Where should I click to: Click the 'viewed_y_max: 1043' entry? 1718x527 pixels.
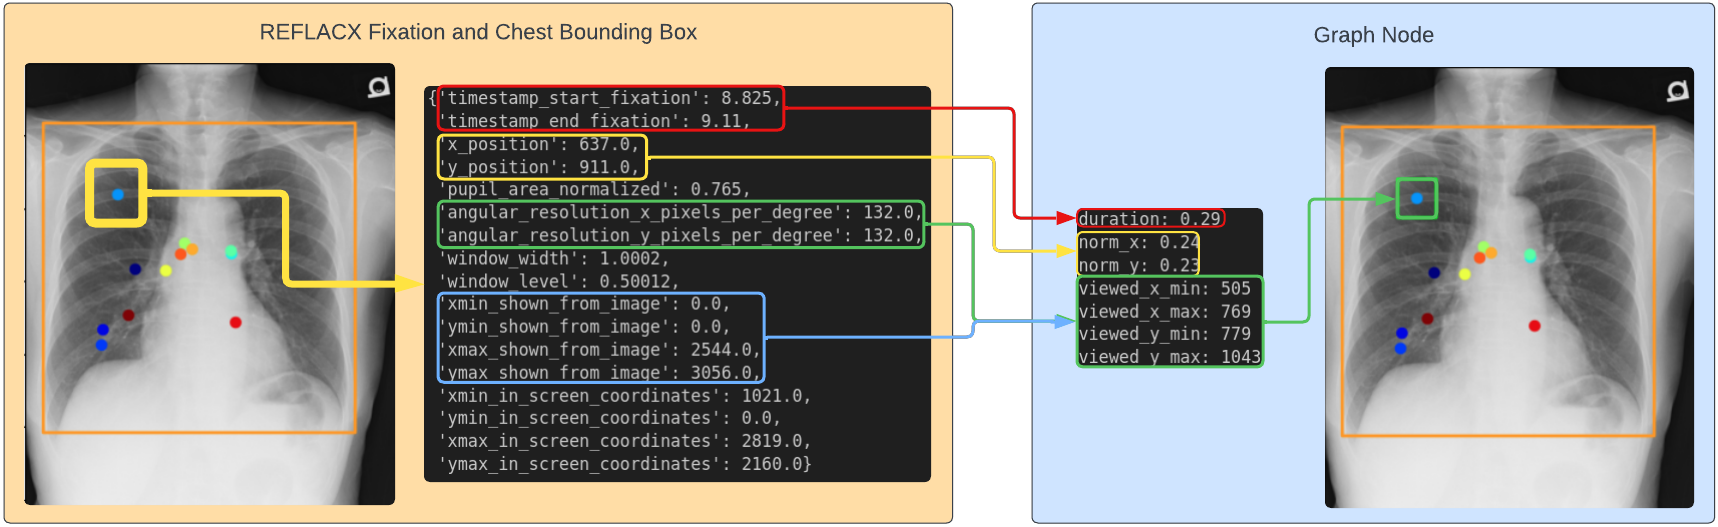click(1170, 357)
